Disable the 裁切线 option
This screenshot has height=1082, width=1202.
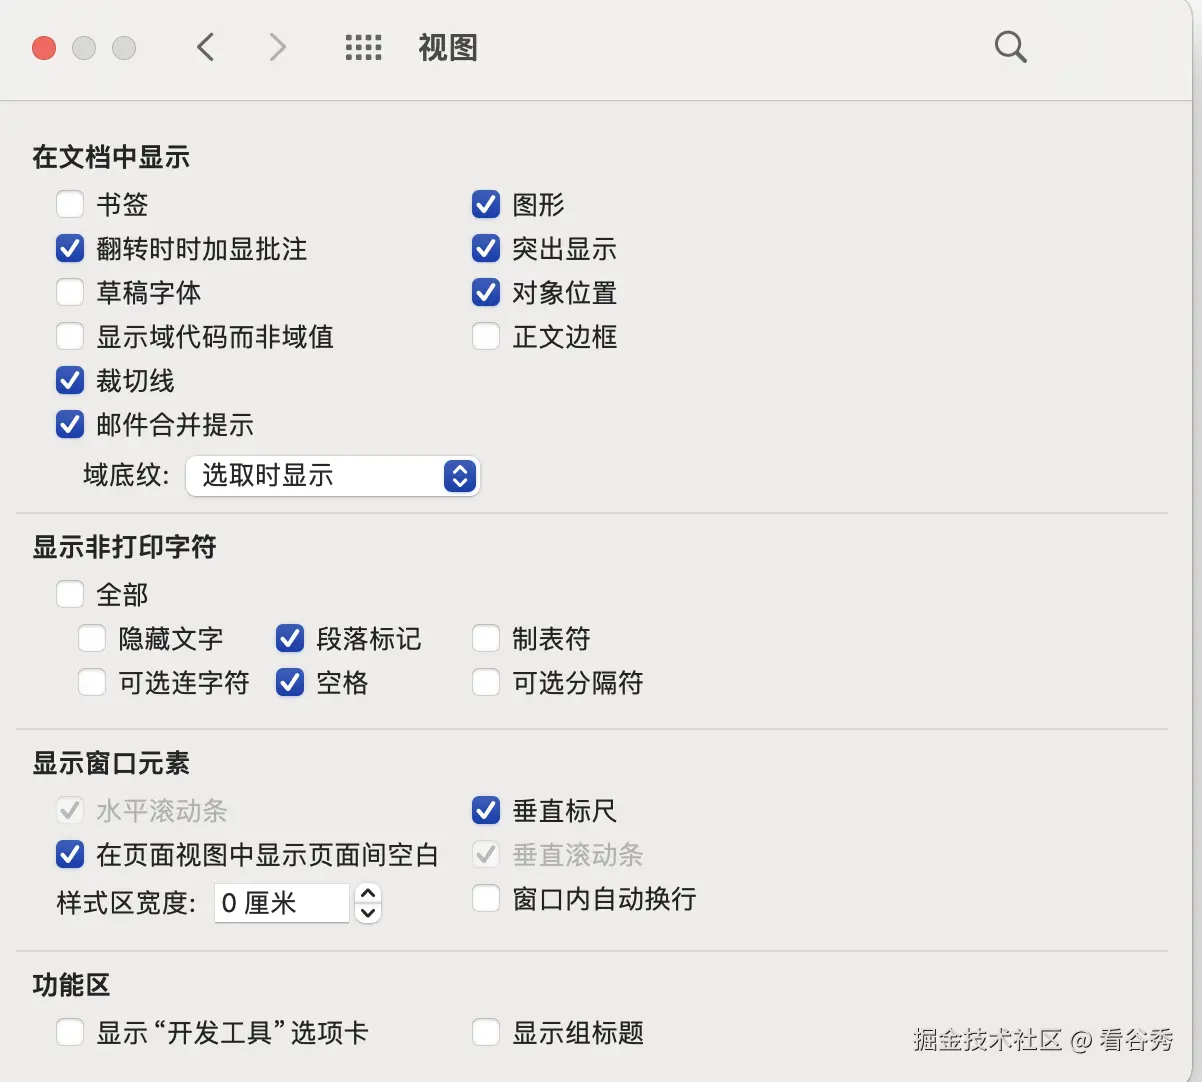tap(70, 380)
